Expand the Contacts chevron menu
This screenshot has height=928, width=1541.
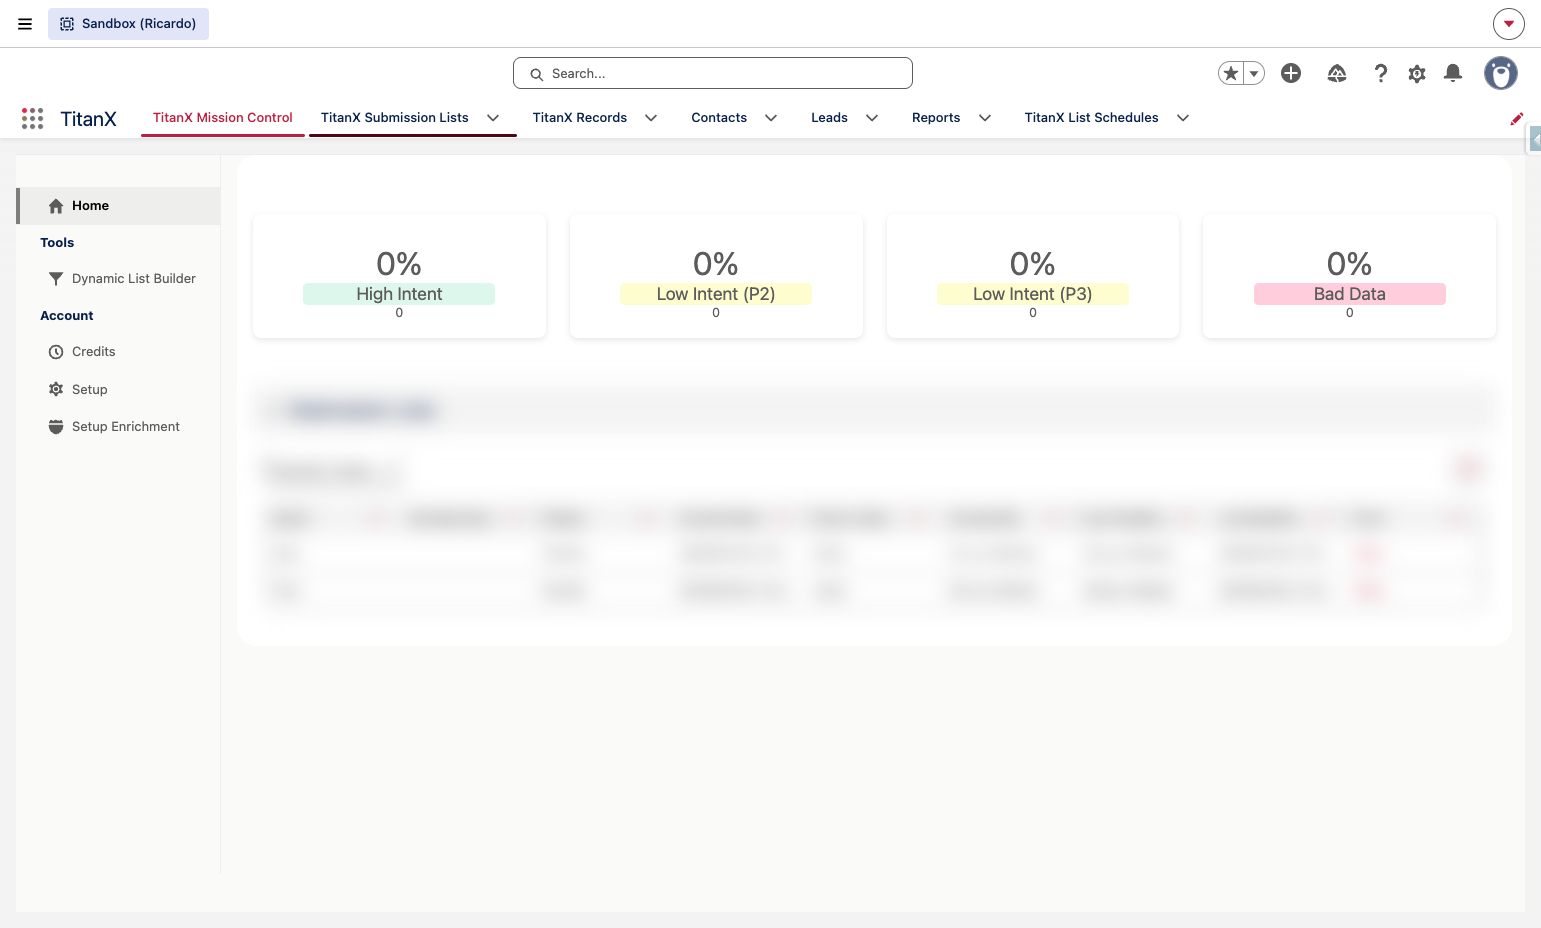pos(771,118)
